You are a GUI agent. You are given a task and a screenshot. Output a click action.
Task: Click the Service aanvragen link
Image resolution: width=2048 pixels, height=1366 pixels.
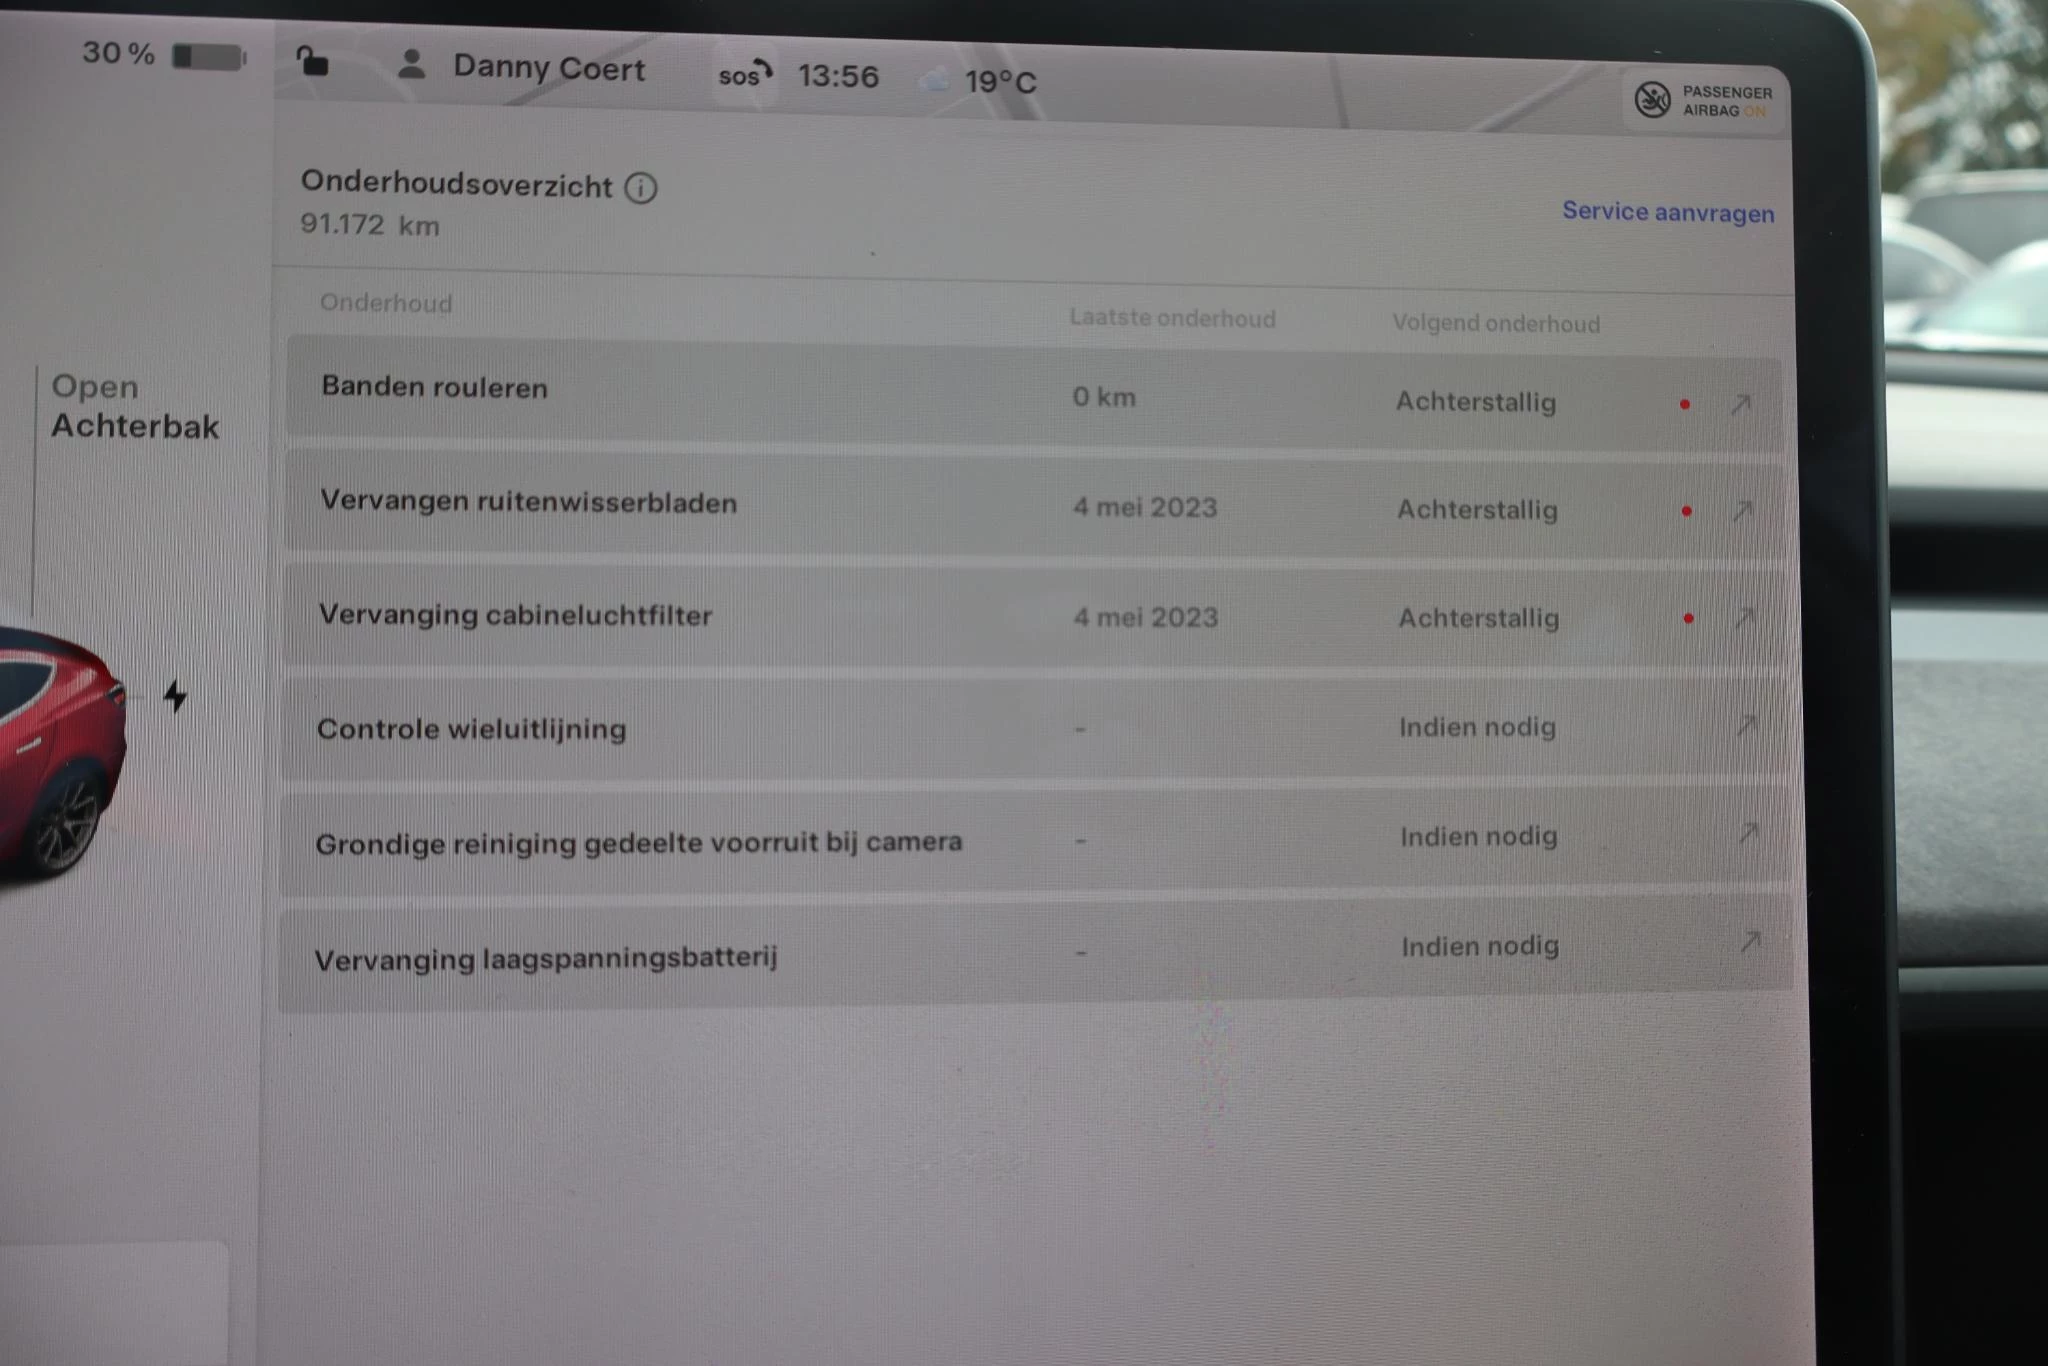[x=1668, y=212]
